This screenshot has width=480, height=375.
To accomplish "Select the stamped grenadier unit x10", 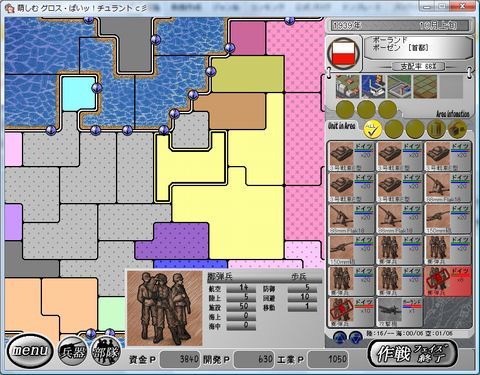I will click(351, 312).
